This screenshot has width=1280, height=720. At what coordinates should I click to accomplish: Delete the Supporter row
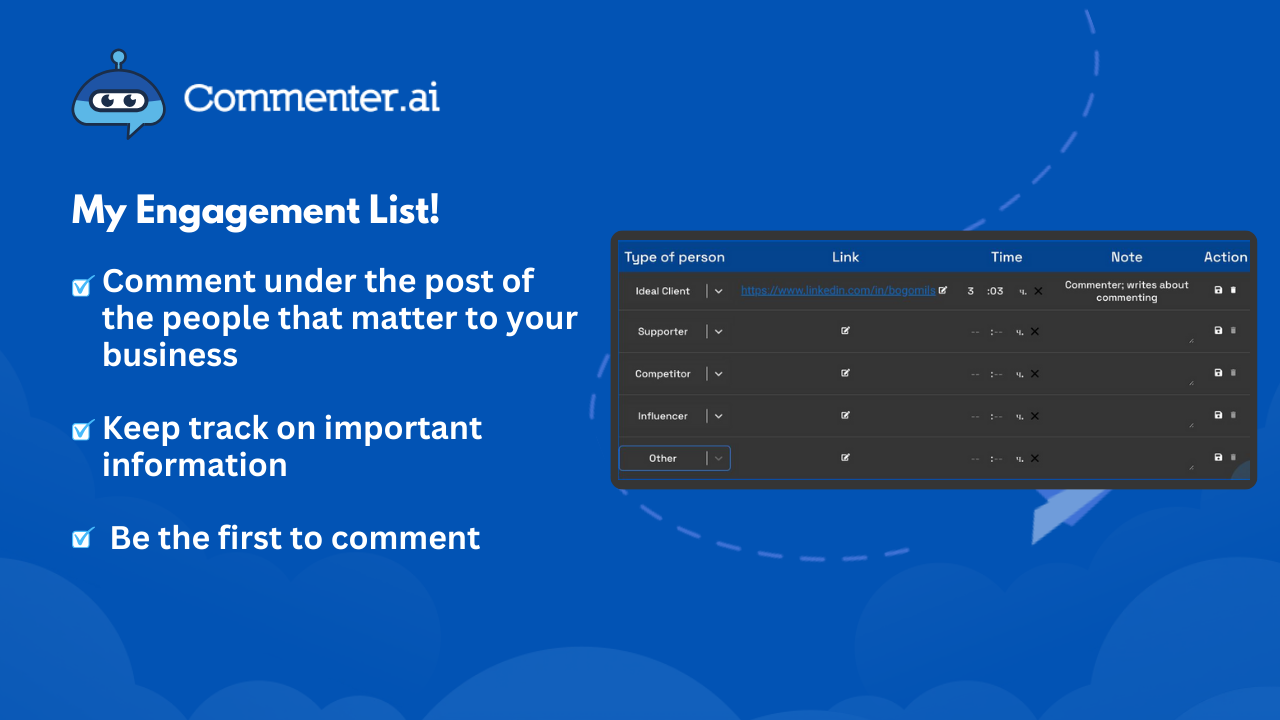1233,330
